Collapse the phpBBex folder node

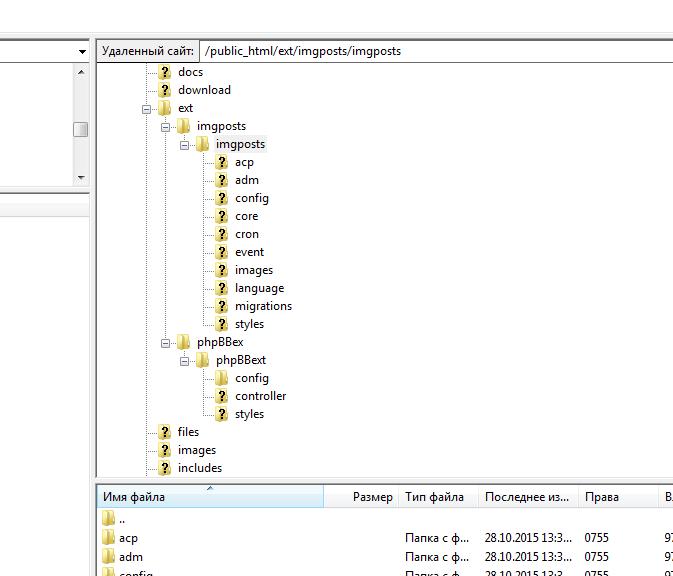click(166, 342)
